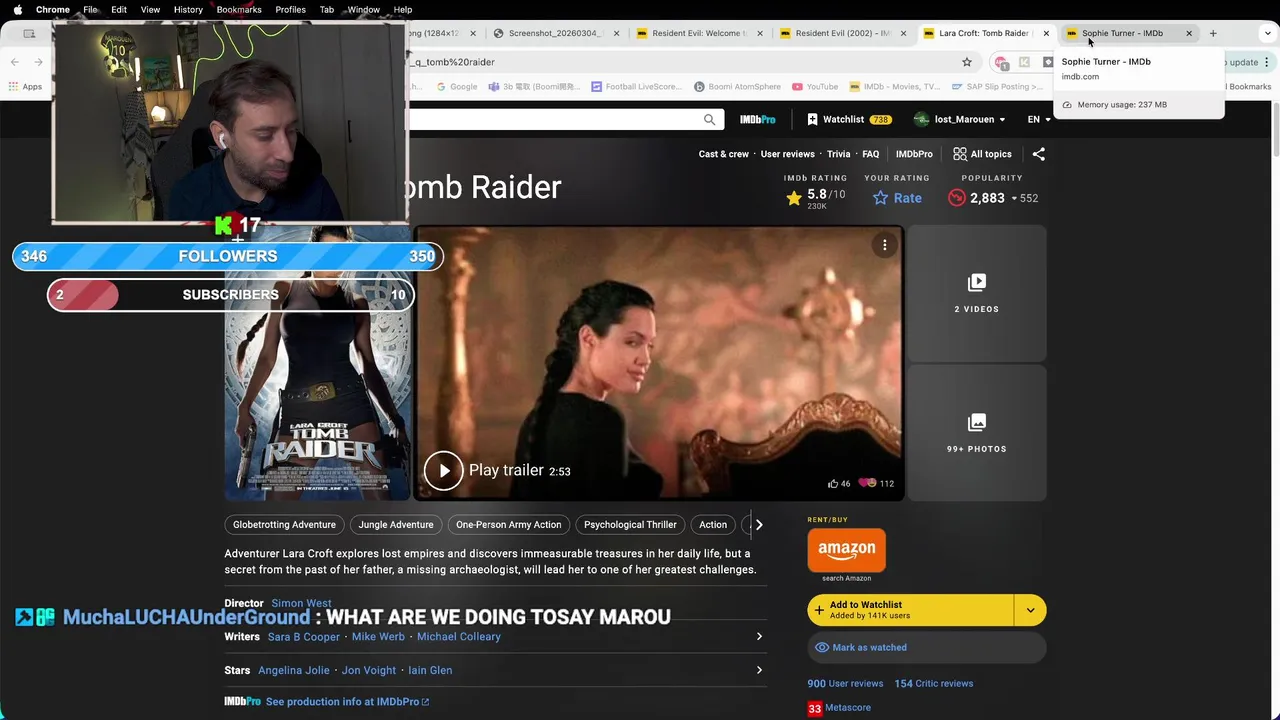Screen dimensions: 1280x720
Task: Open the Tomb Raider poster image
Action: (317, 364)
